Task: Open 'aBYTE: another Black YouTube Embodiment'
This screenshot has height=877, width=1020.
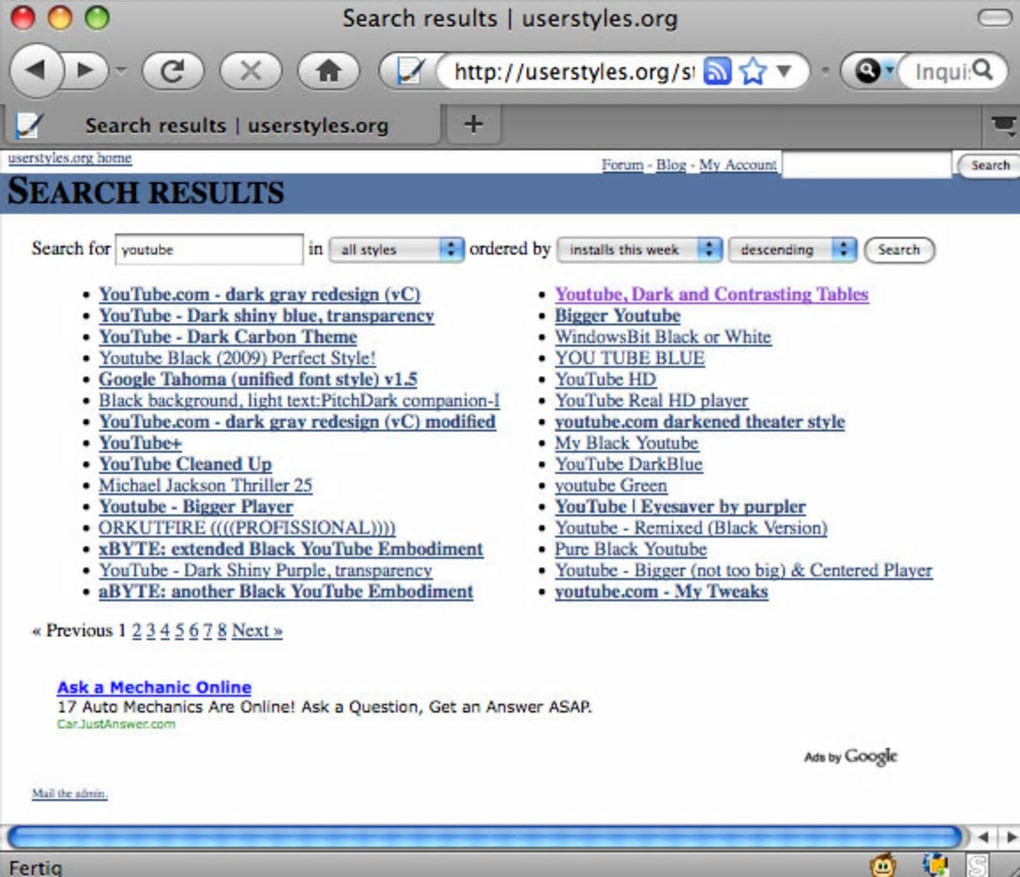Action: 286,591
